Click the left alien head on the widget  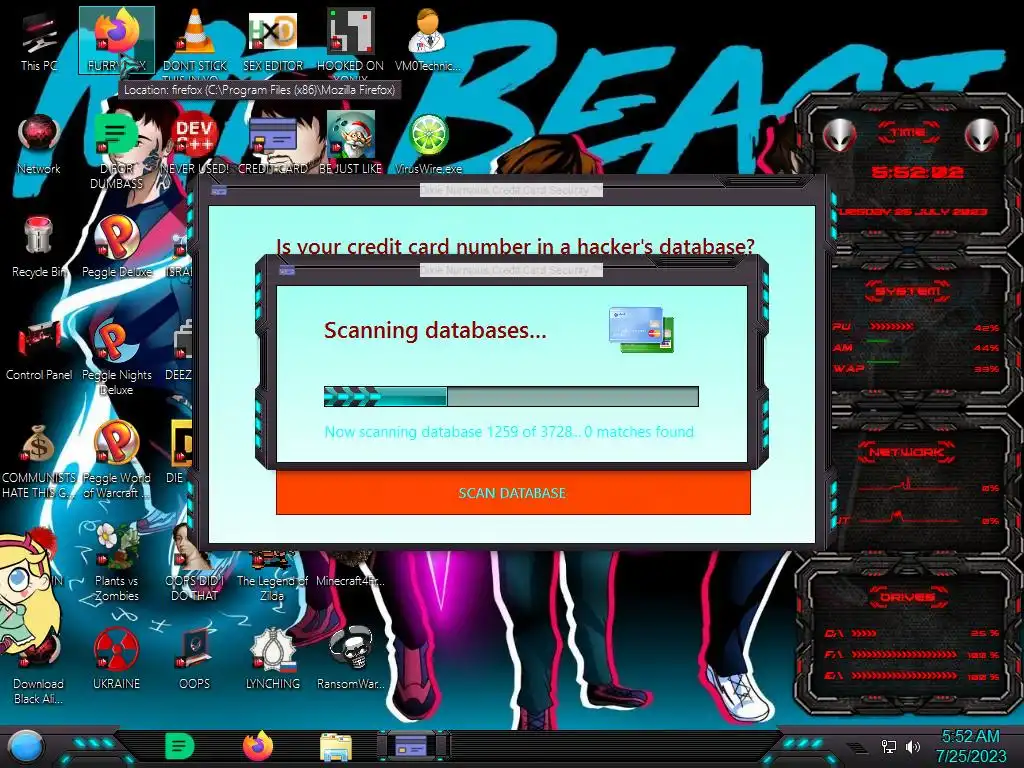[x=839, y=135]
